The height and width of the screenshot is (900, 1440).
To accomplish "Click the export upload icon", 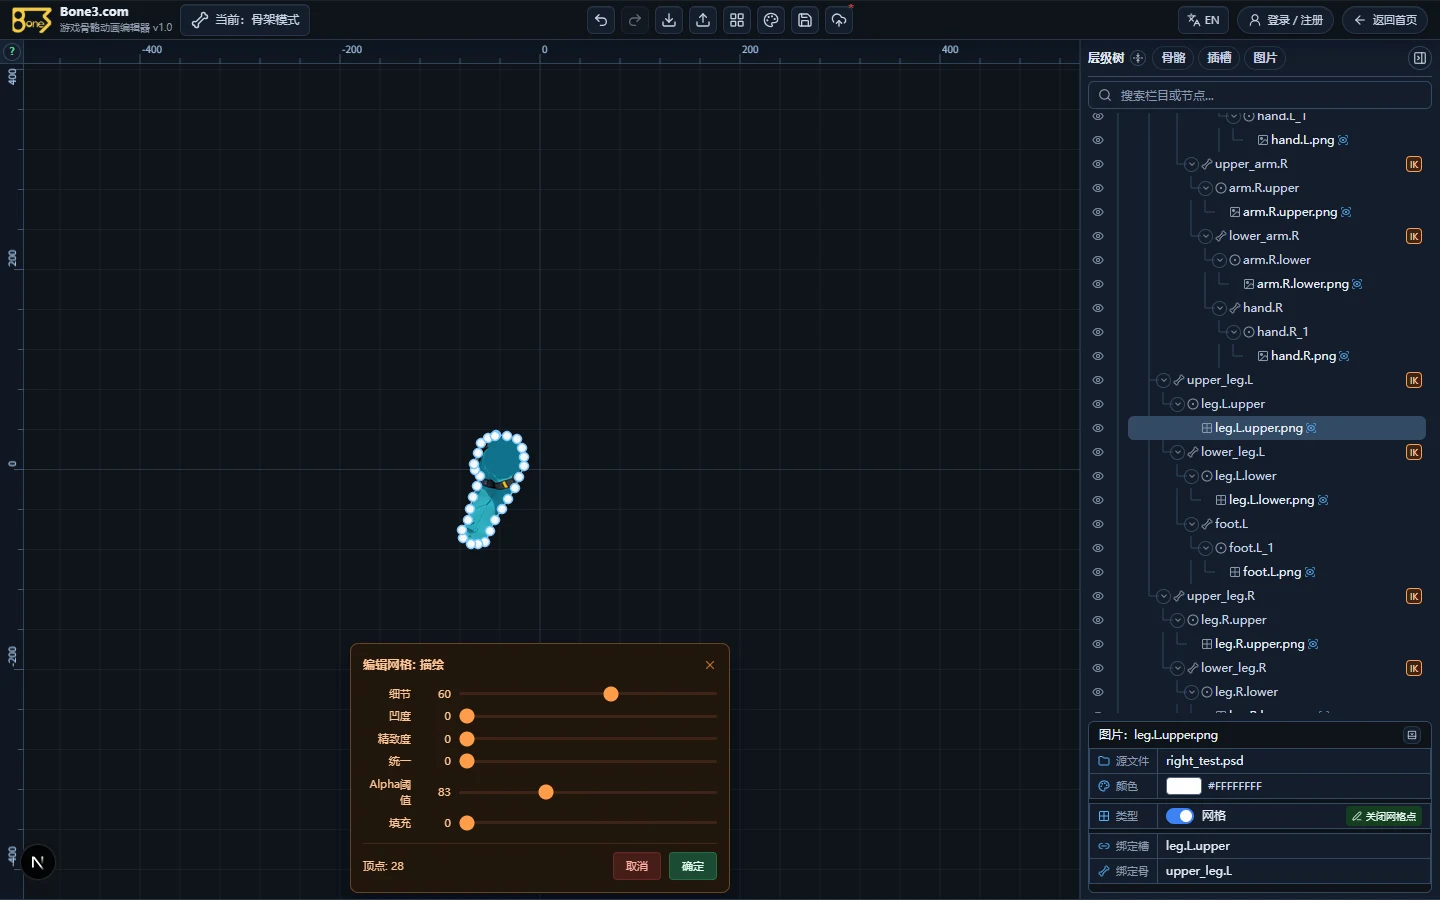I will [703, 20].
